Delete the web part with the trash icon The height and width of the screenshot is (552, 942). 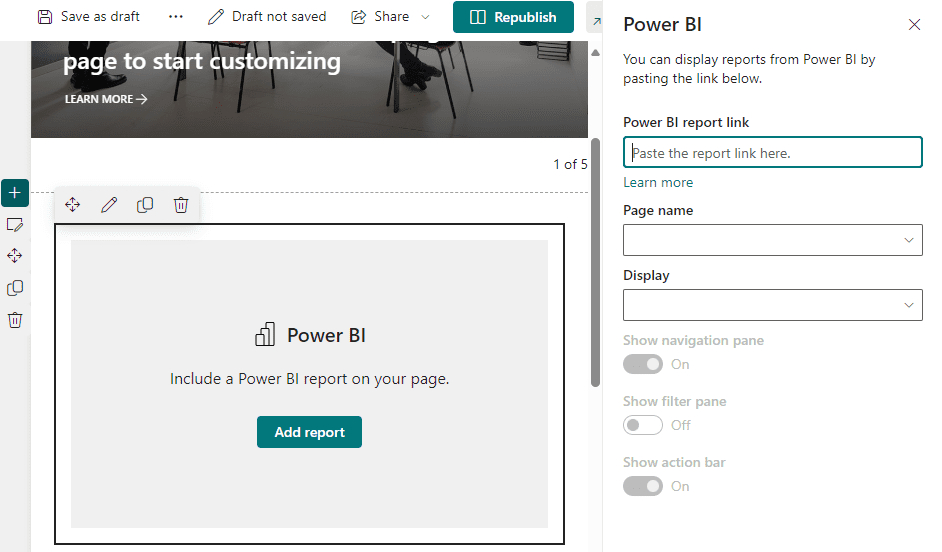181,205
